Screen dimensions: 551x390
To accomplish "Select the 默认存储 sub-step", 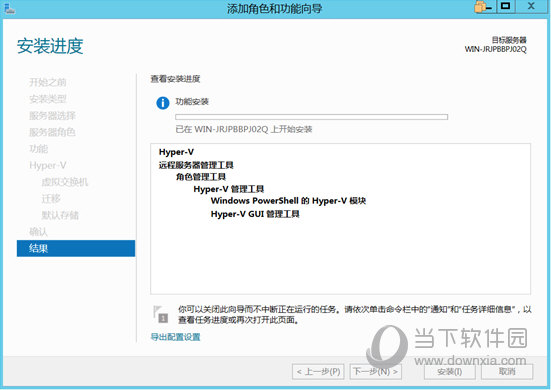I will click(60, 215).
